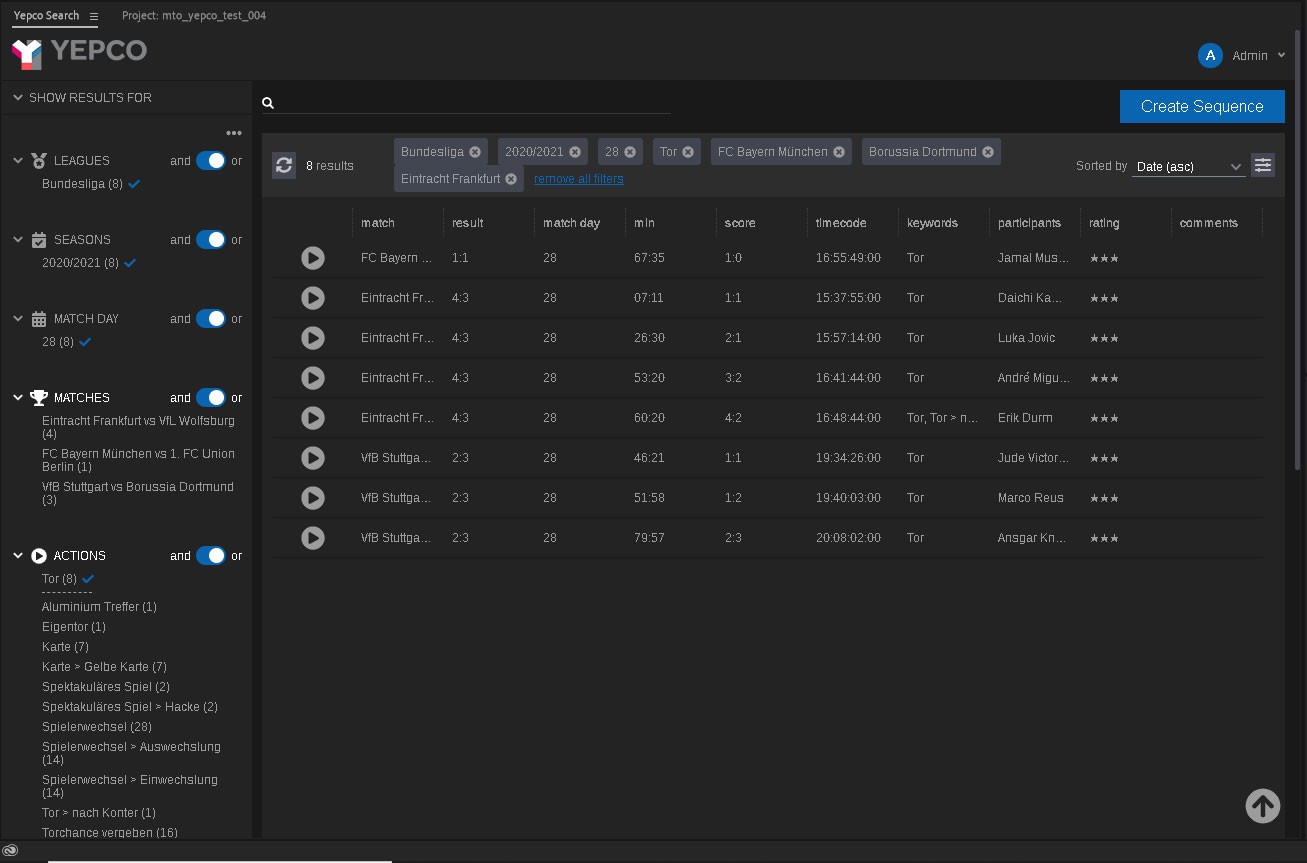Image resolution: width=1307 pixels, height=863 pixels.
Task: Select the Spielerwechsel (28) action
Action: (x=97, y=727)
